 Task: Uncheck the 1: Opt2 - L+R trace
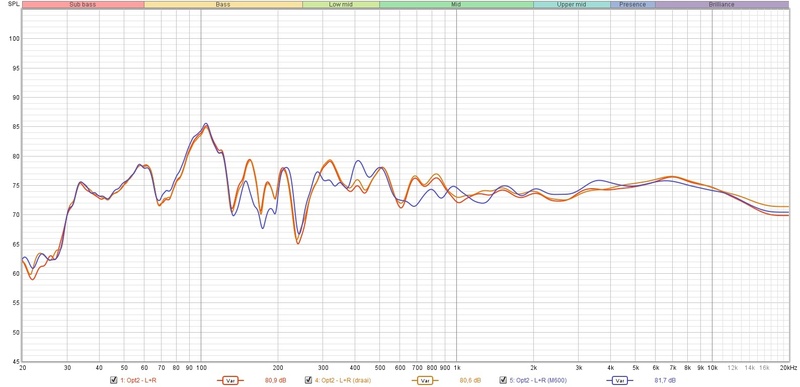tap(114, 380)
